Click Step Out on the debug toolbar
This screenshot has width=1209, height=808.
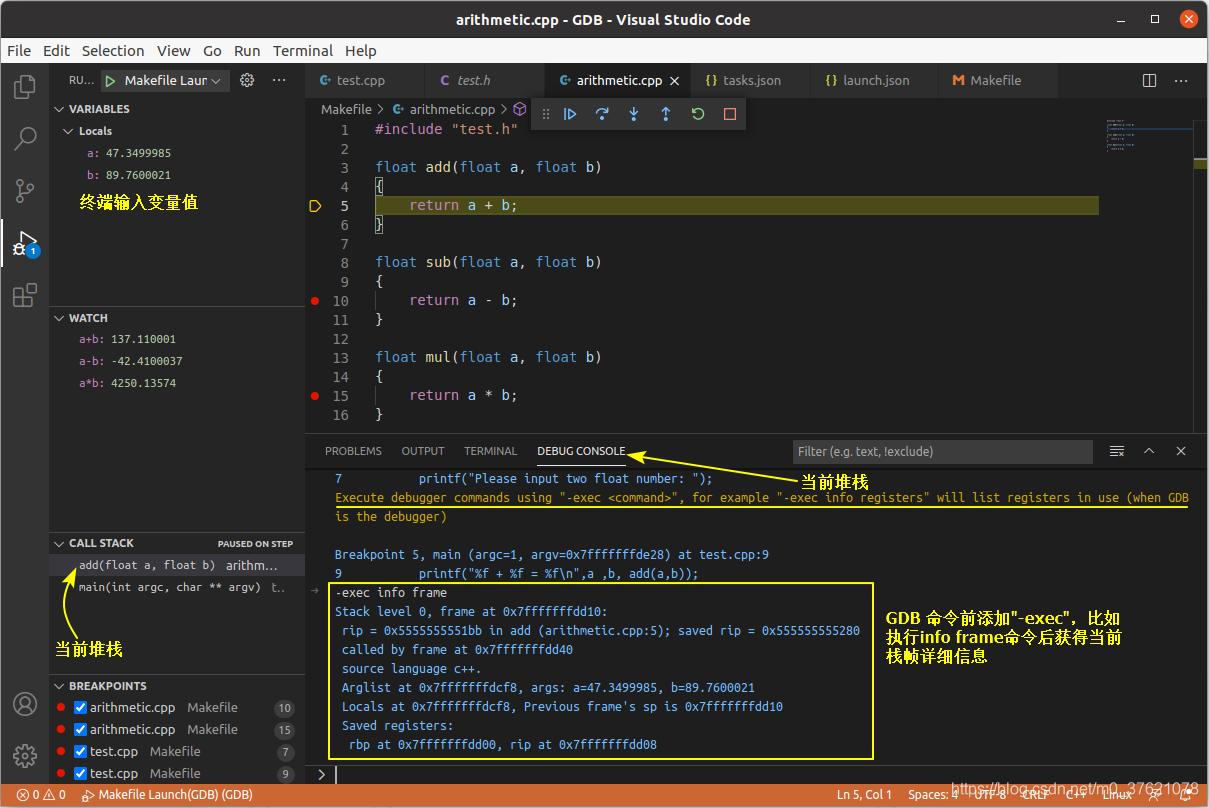point(666,114)
